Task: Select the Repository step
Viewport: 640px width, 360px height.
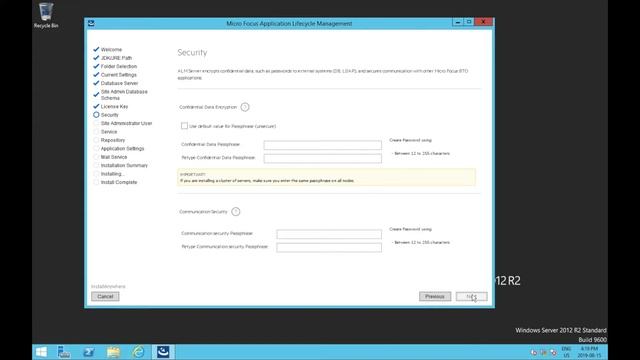Action: [x=113, y=140]
